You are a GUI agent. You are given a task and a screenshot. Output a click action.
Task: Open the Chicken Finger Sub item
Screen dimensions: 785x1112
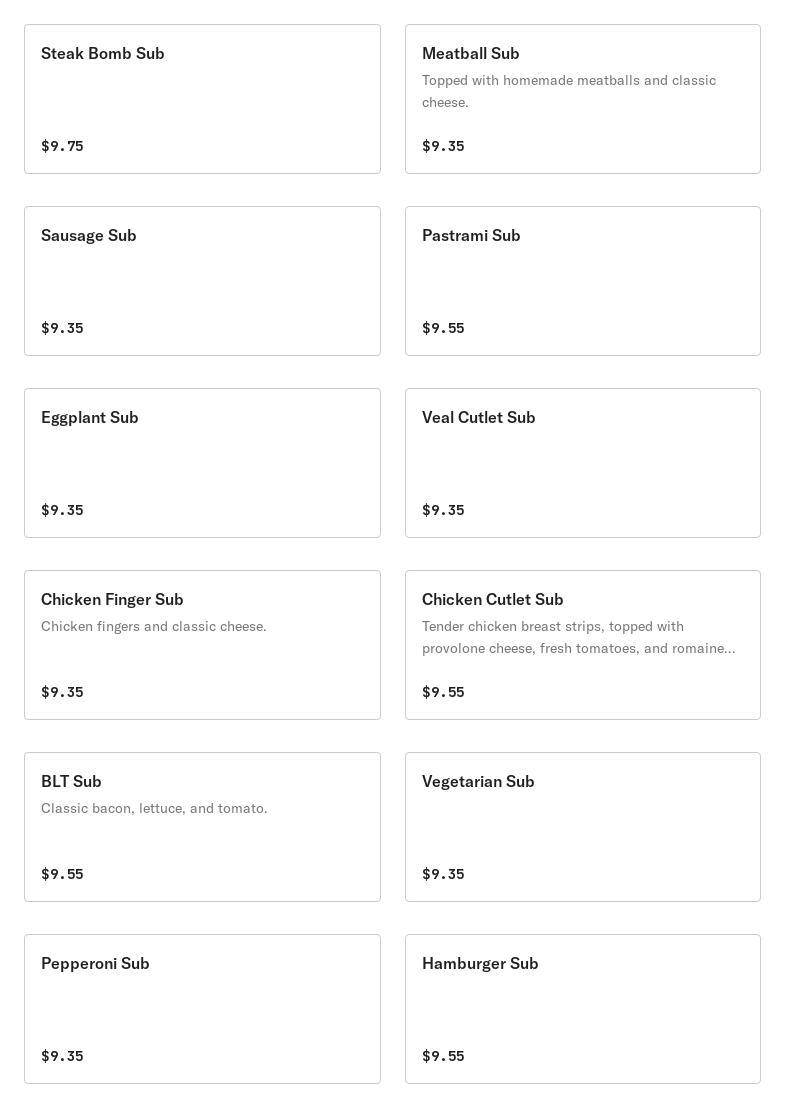point(202,645)
